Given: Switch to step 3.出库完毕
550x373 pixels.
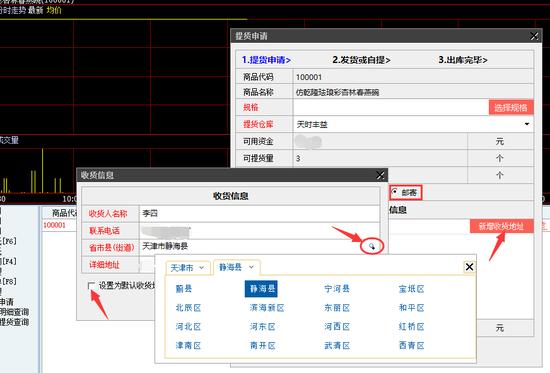Looking at the screenshot, I should click(x=463, y=60).
